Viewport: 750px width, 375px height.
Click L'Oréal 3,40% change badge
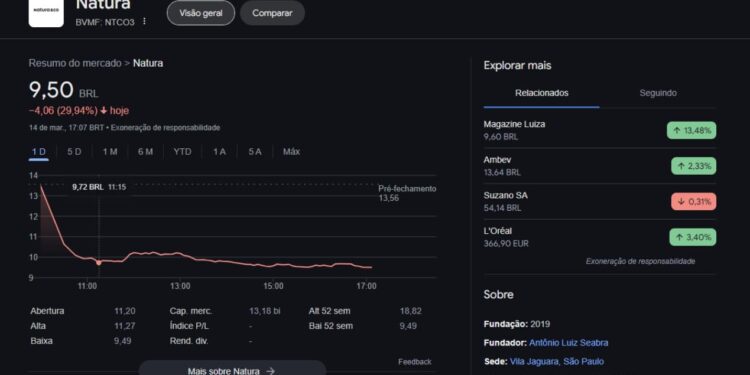(x=693, y=237)
